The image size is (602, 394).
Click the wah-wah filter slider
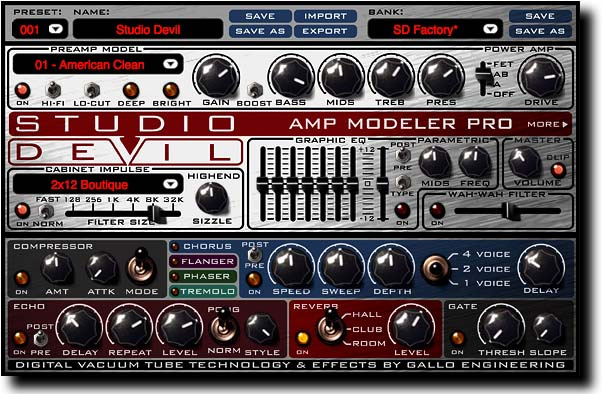point(508,211)
